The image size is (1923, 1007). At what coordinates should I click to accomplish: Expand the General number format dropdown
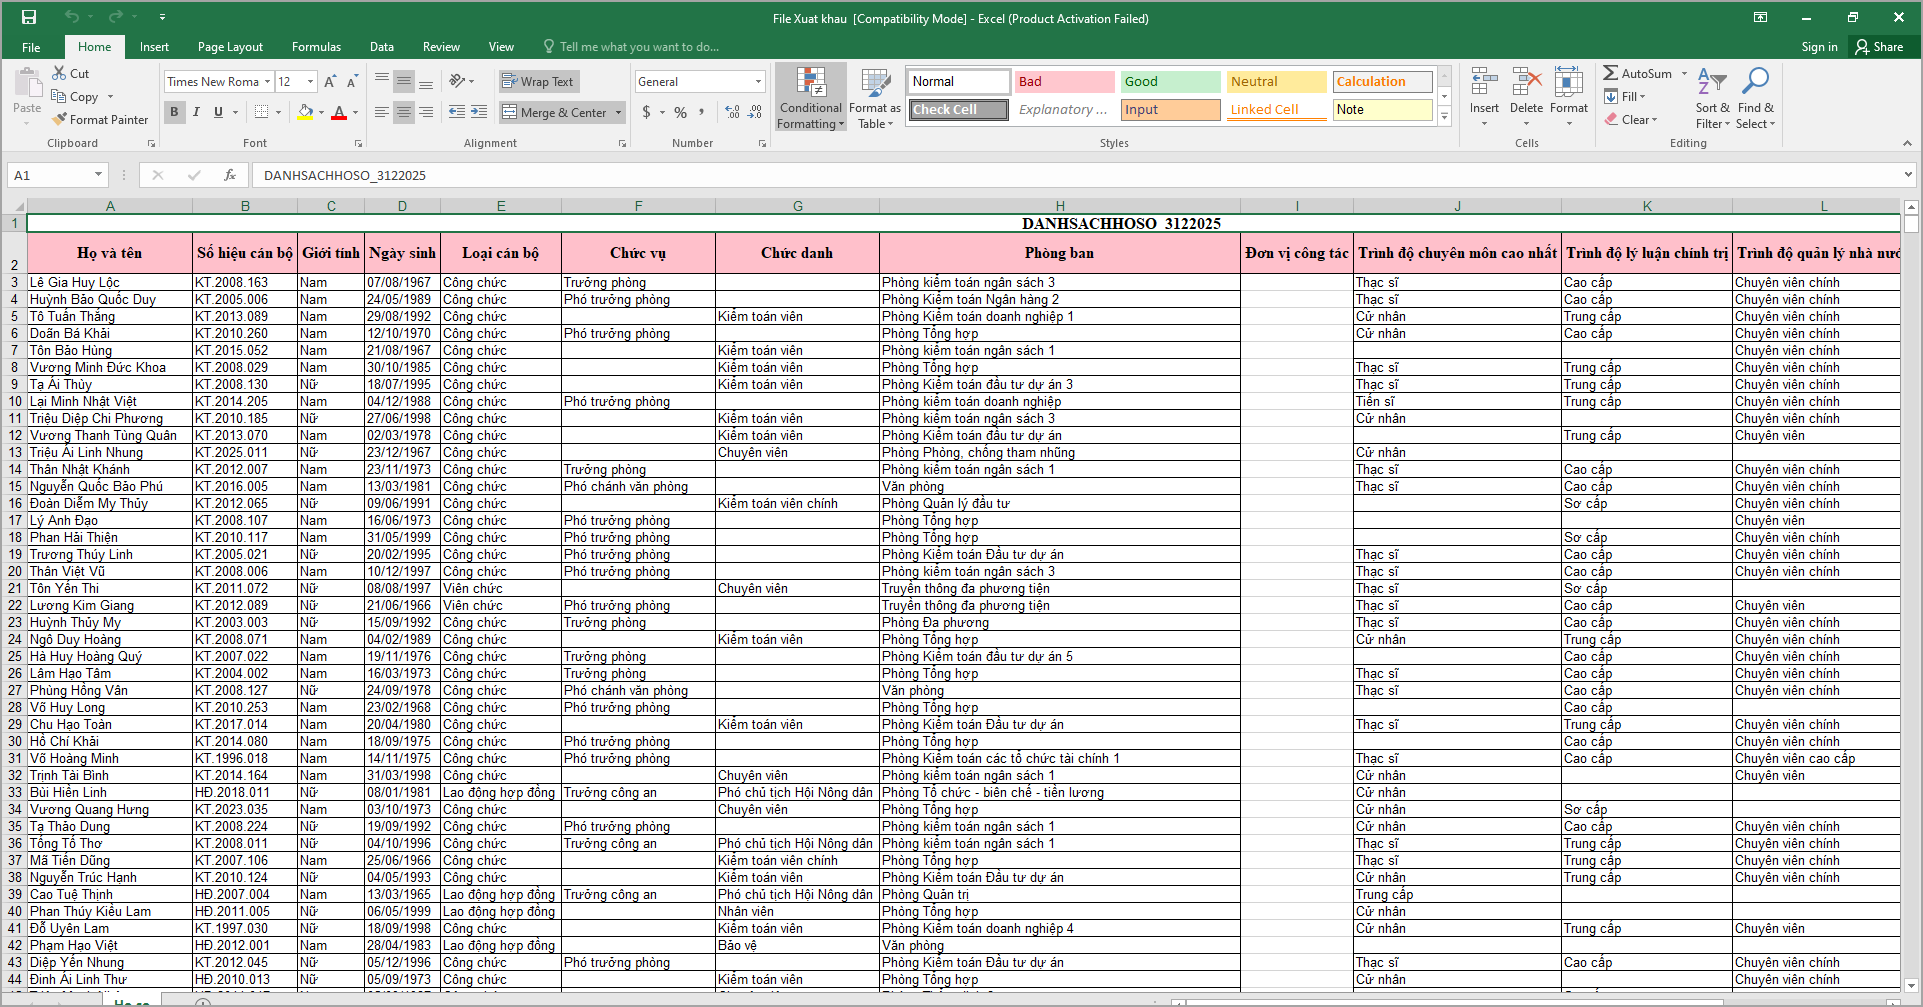[x=758, y=82]
